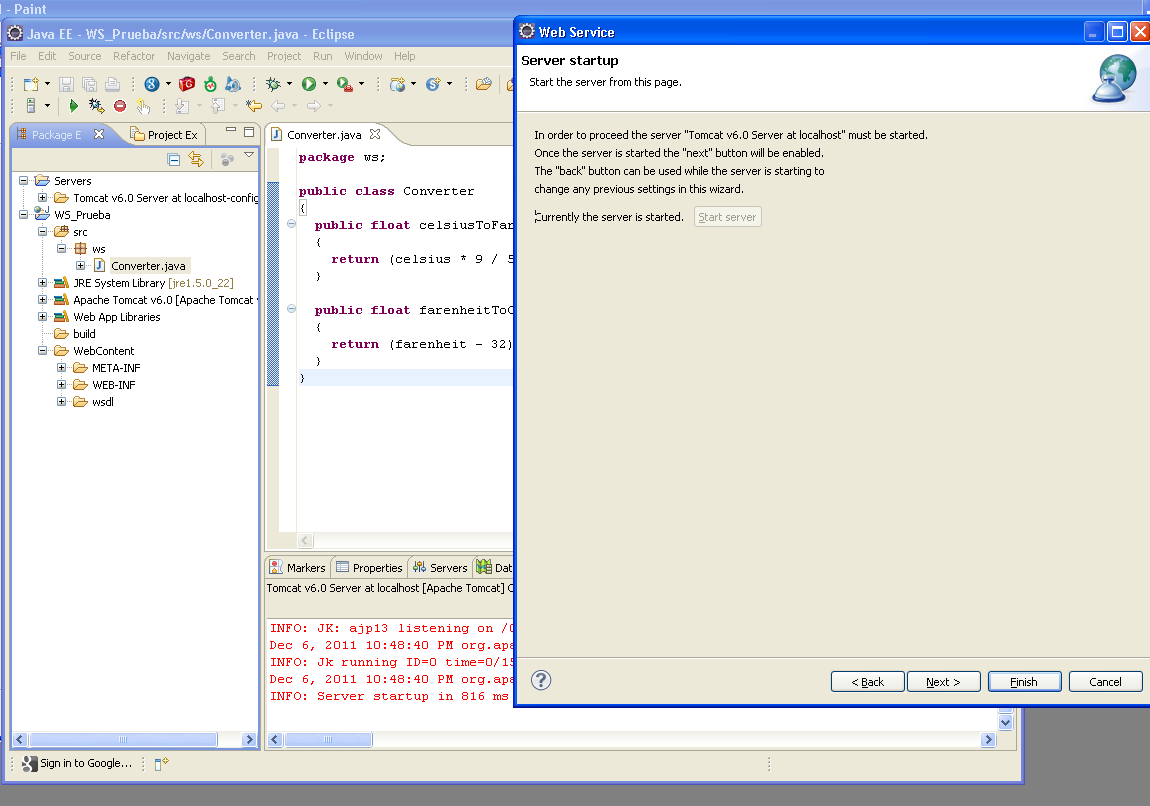Collapse the Servers tree node

click(23, 180)
